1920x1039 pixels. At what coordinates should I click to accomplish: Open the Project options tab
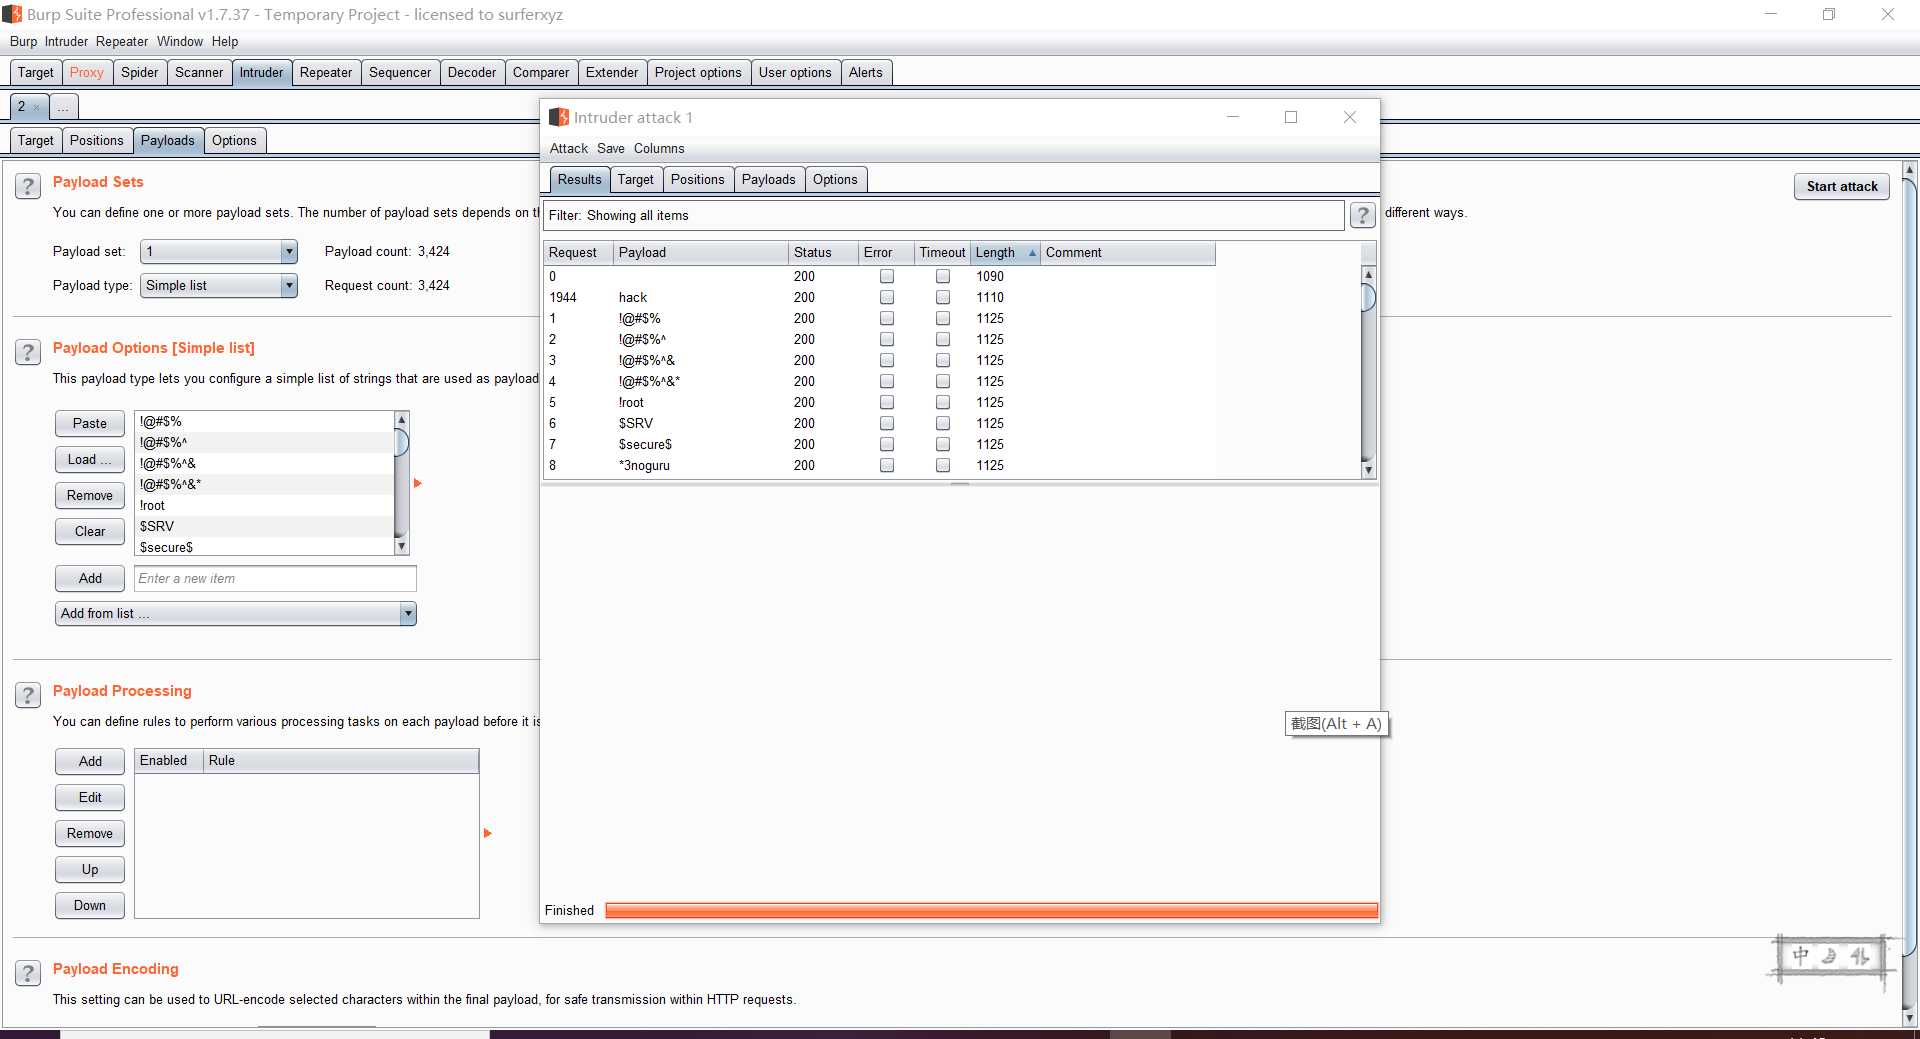[x=698, y=72]
